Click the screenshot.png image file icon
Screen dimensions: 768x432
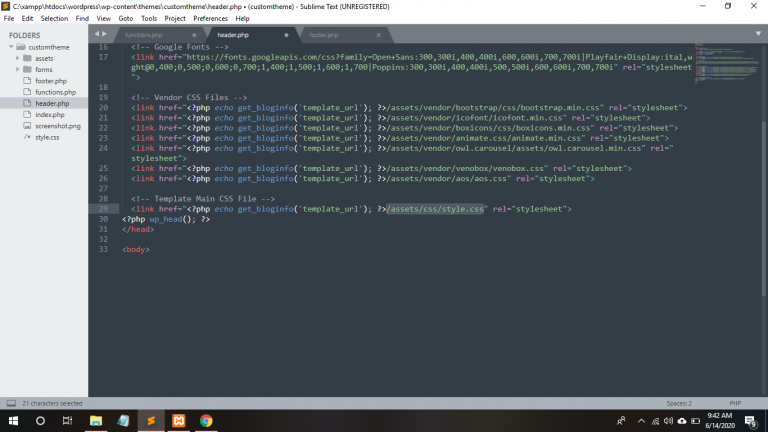pyautogui.click(x=27, y=126)
